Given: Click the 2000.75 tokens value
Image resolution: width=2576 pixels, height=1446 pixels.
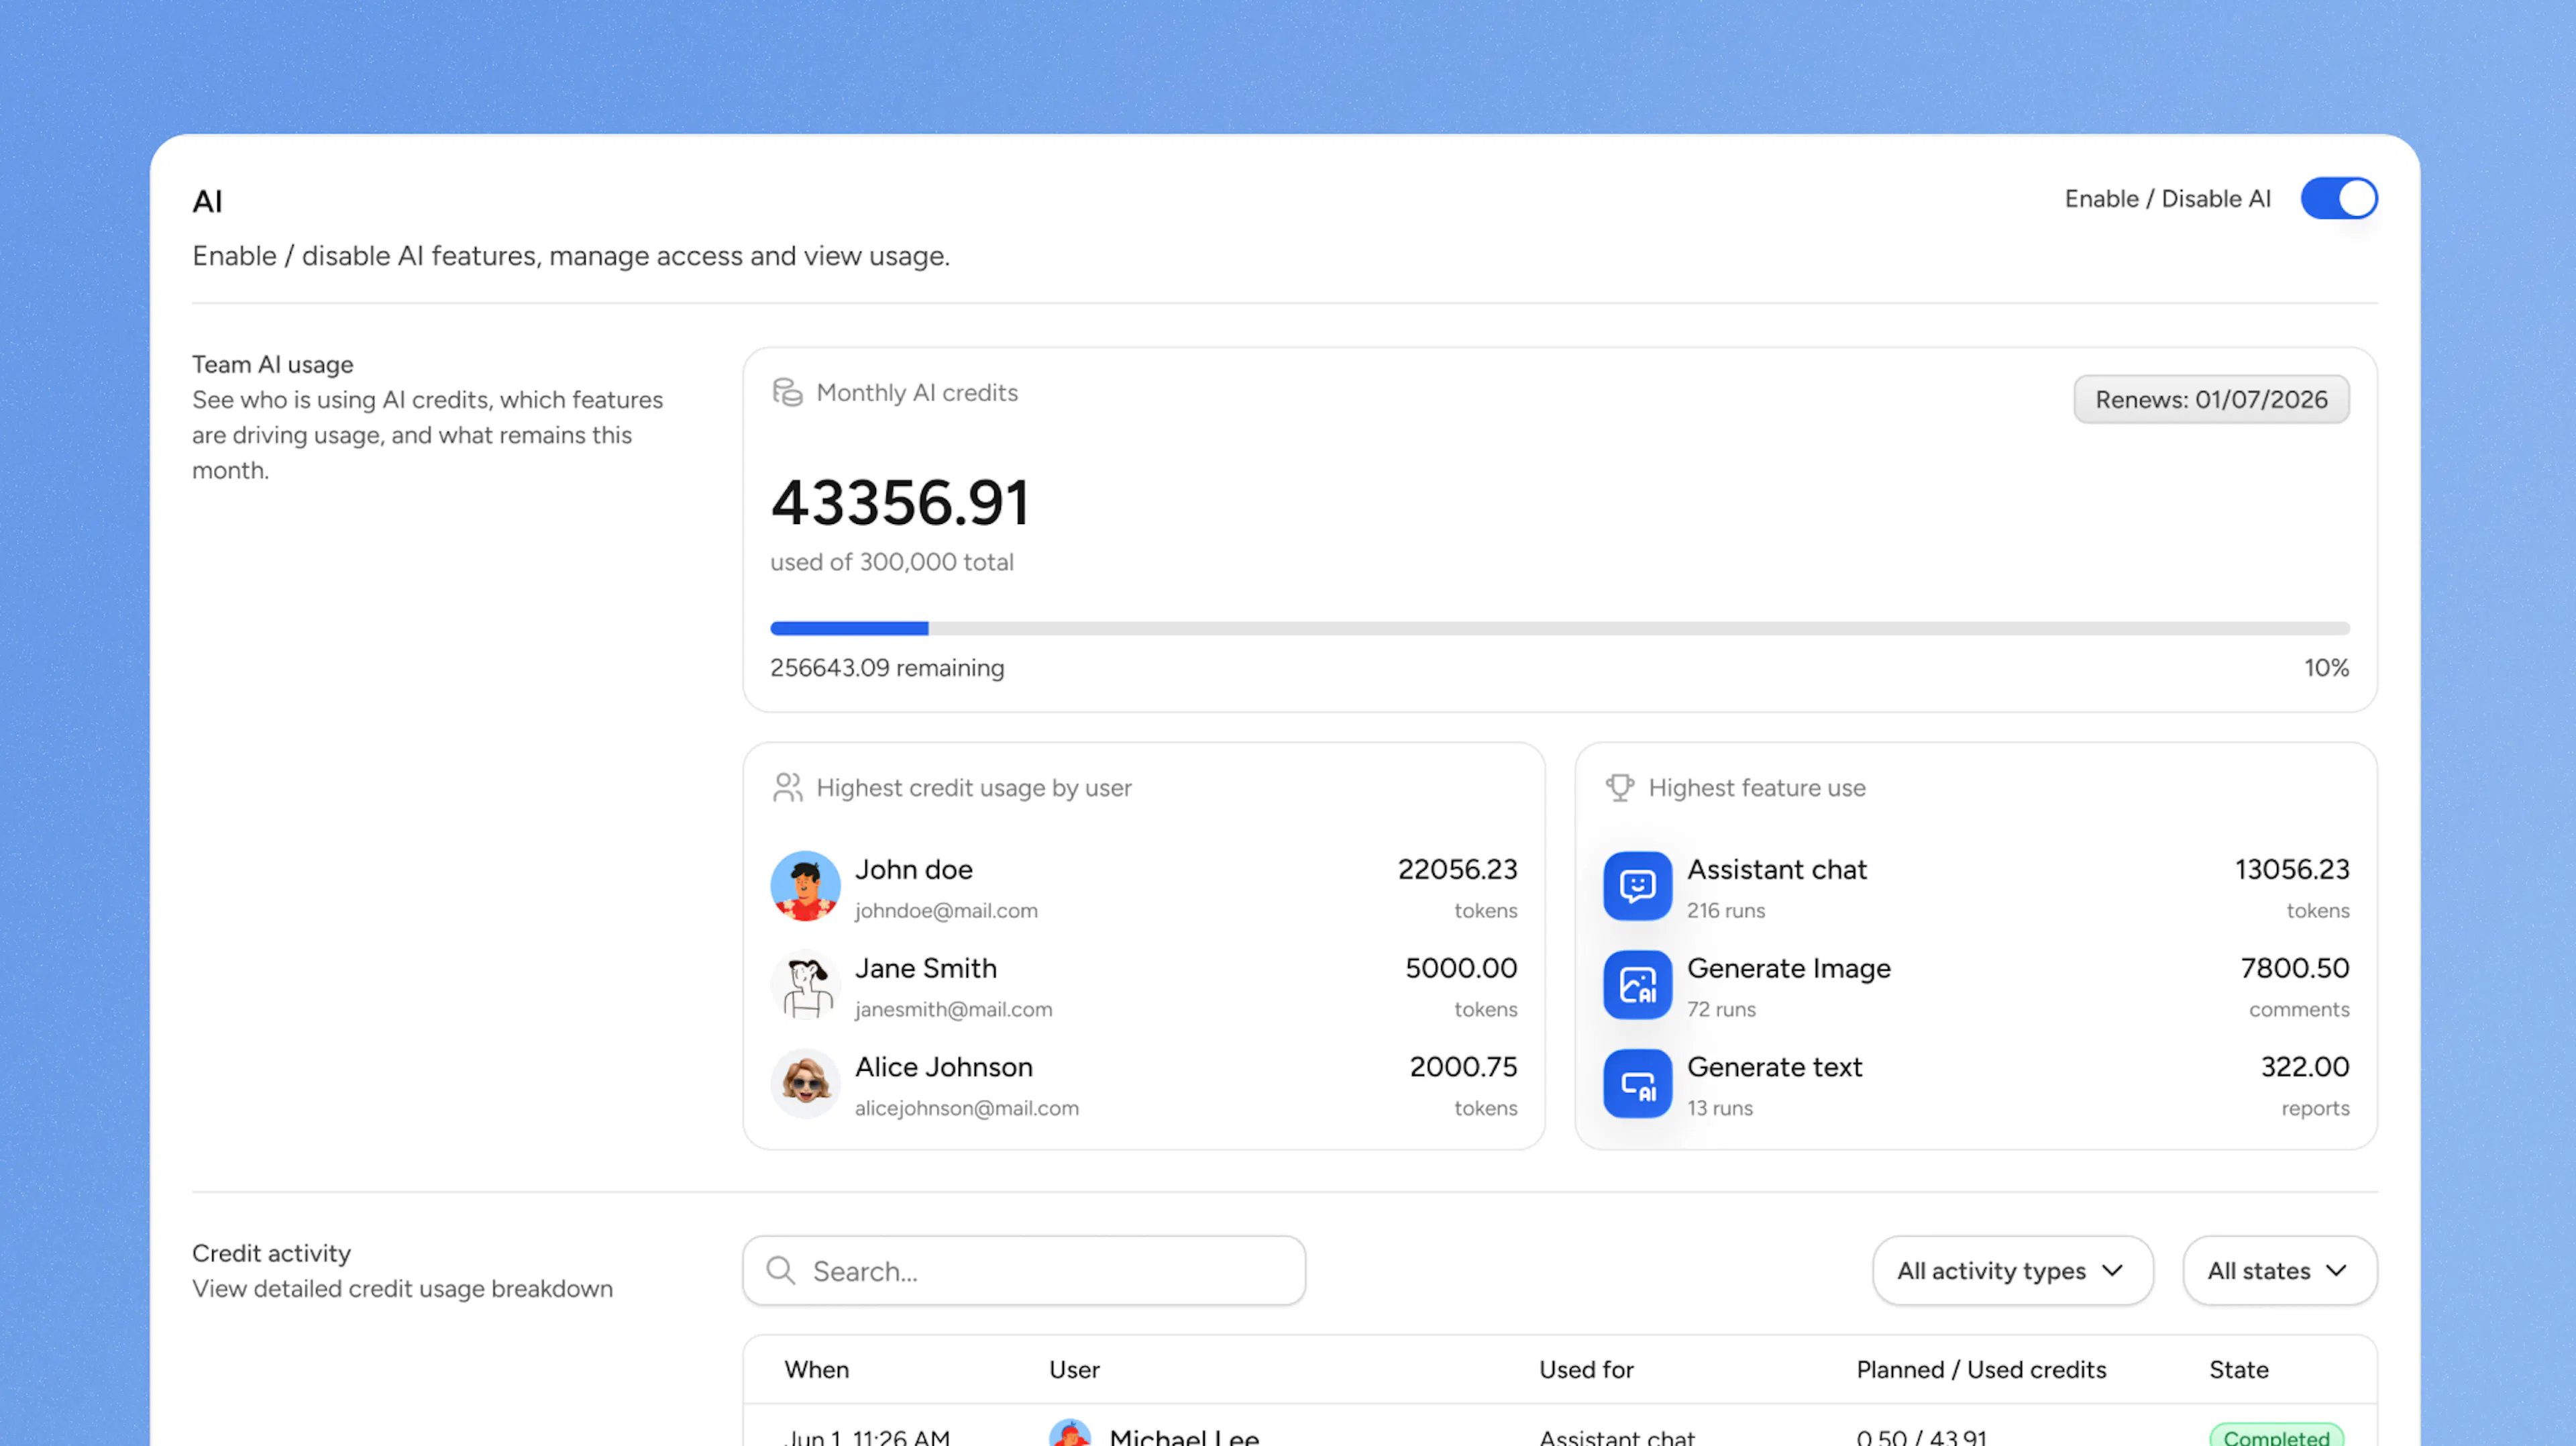Looking at the screenshot, I should [1463, 1068].
